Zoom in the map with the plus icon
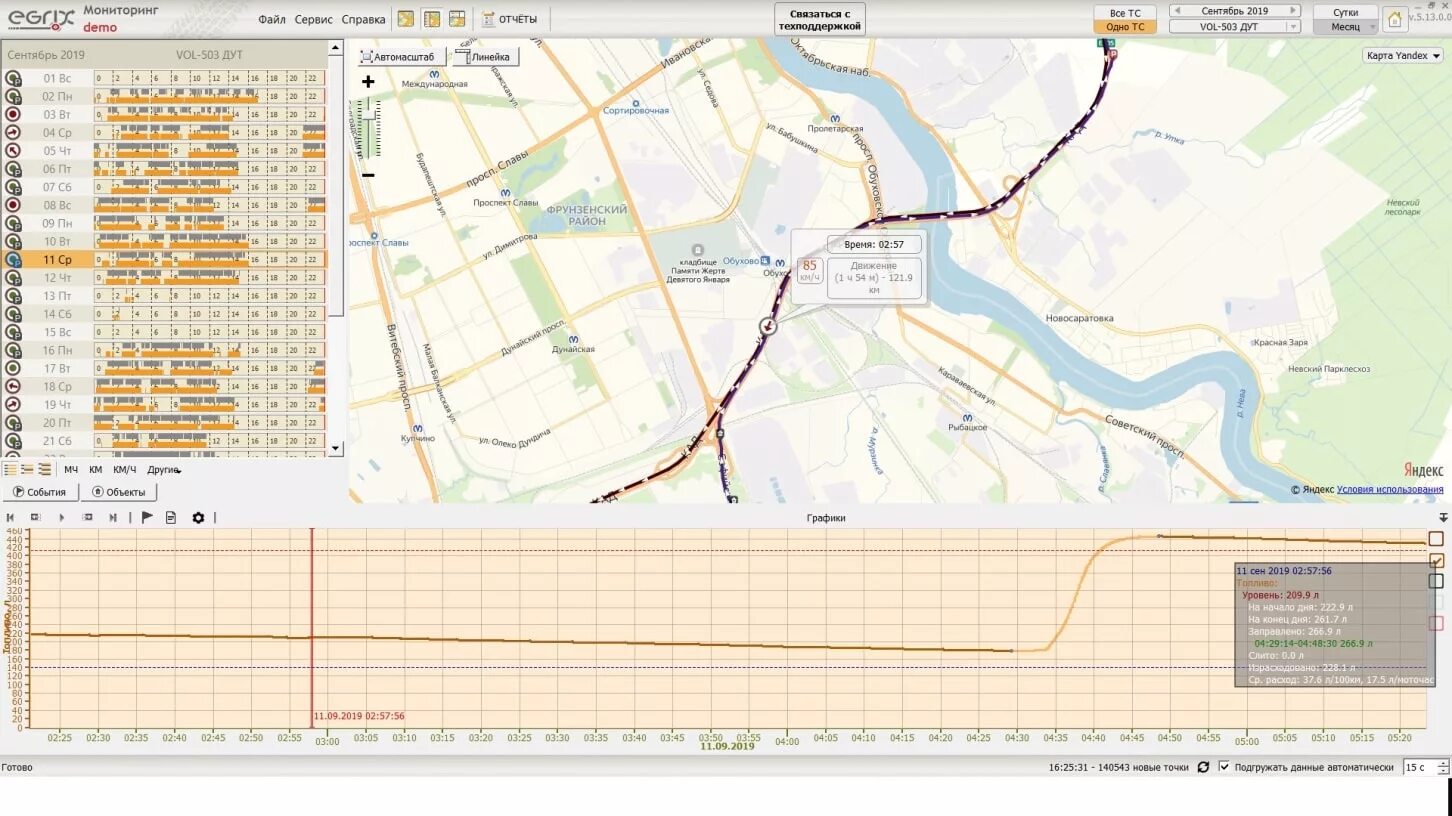Viewport: 1452px width, 816px height. pyautogui.click(x=367, y=82)
